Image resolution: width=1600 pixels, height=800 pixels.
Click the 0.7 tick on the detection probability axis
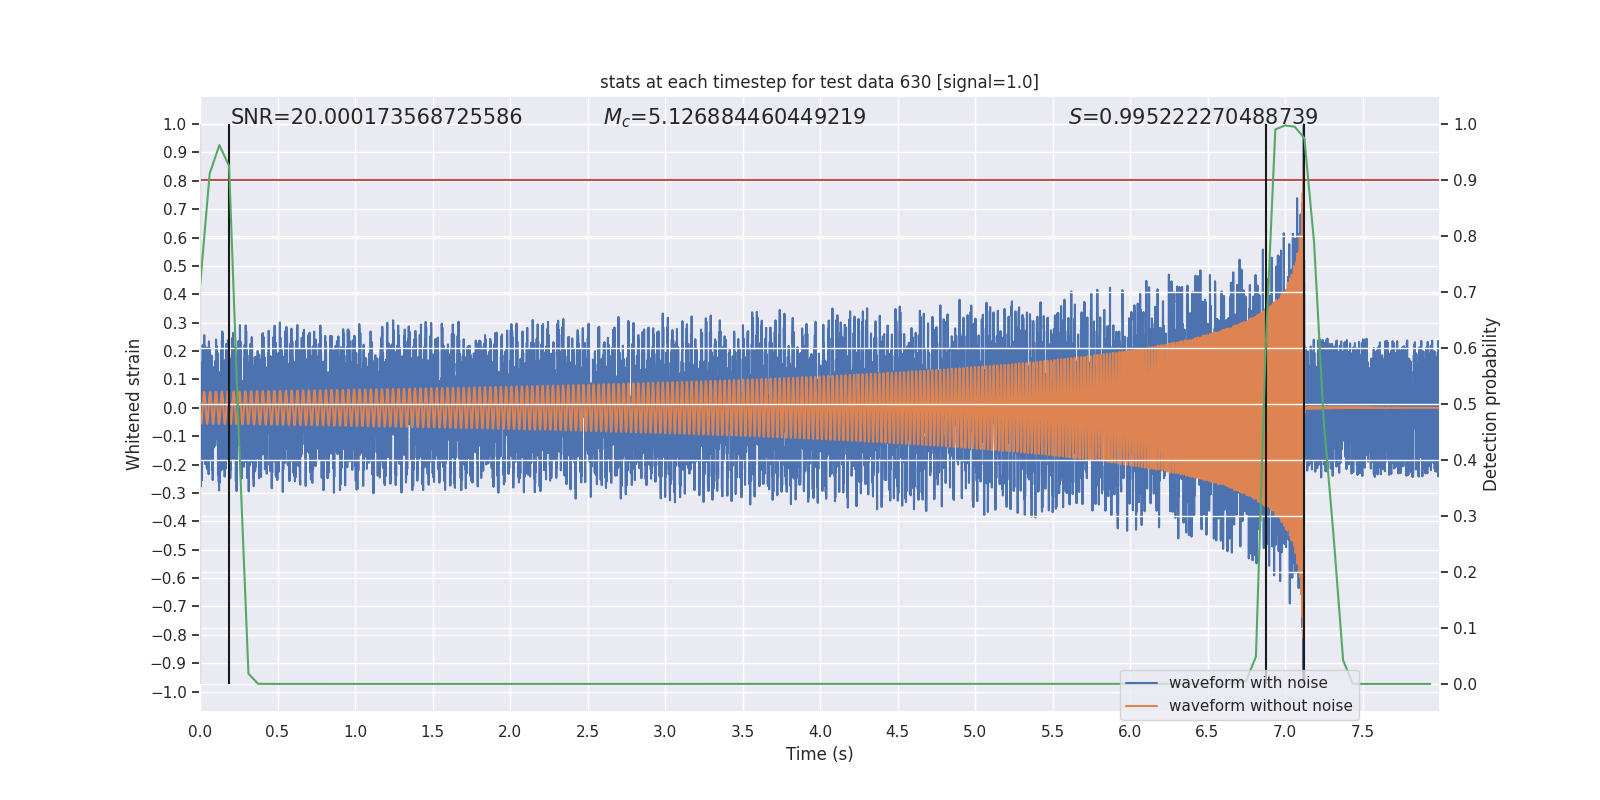pyautogui.click(x=1465, y=293)
